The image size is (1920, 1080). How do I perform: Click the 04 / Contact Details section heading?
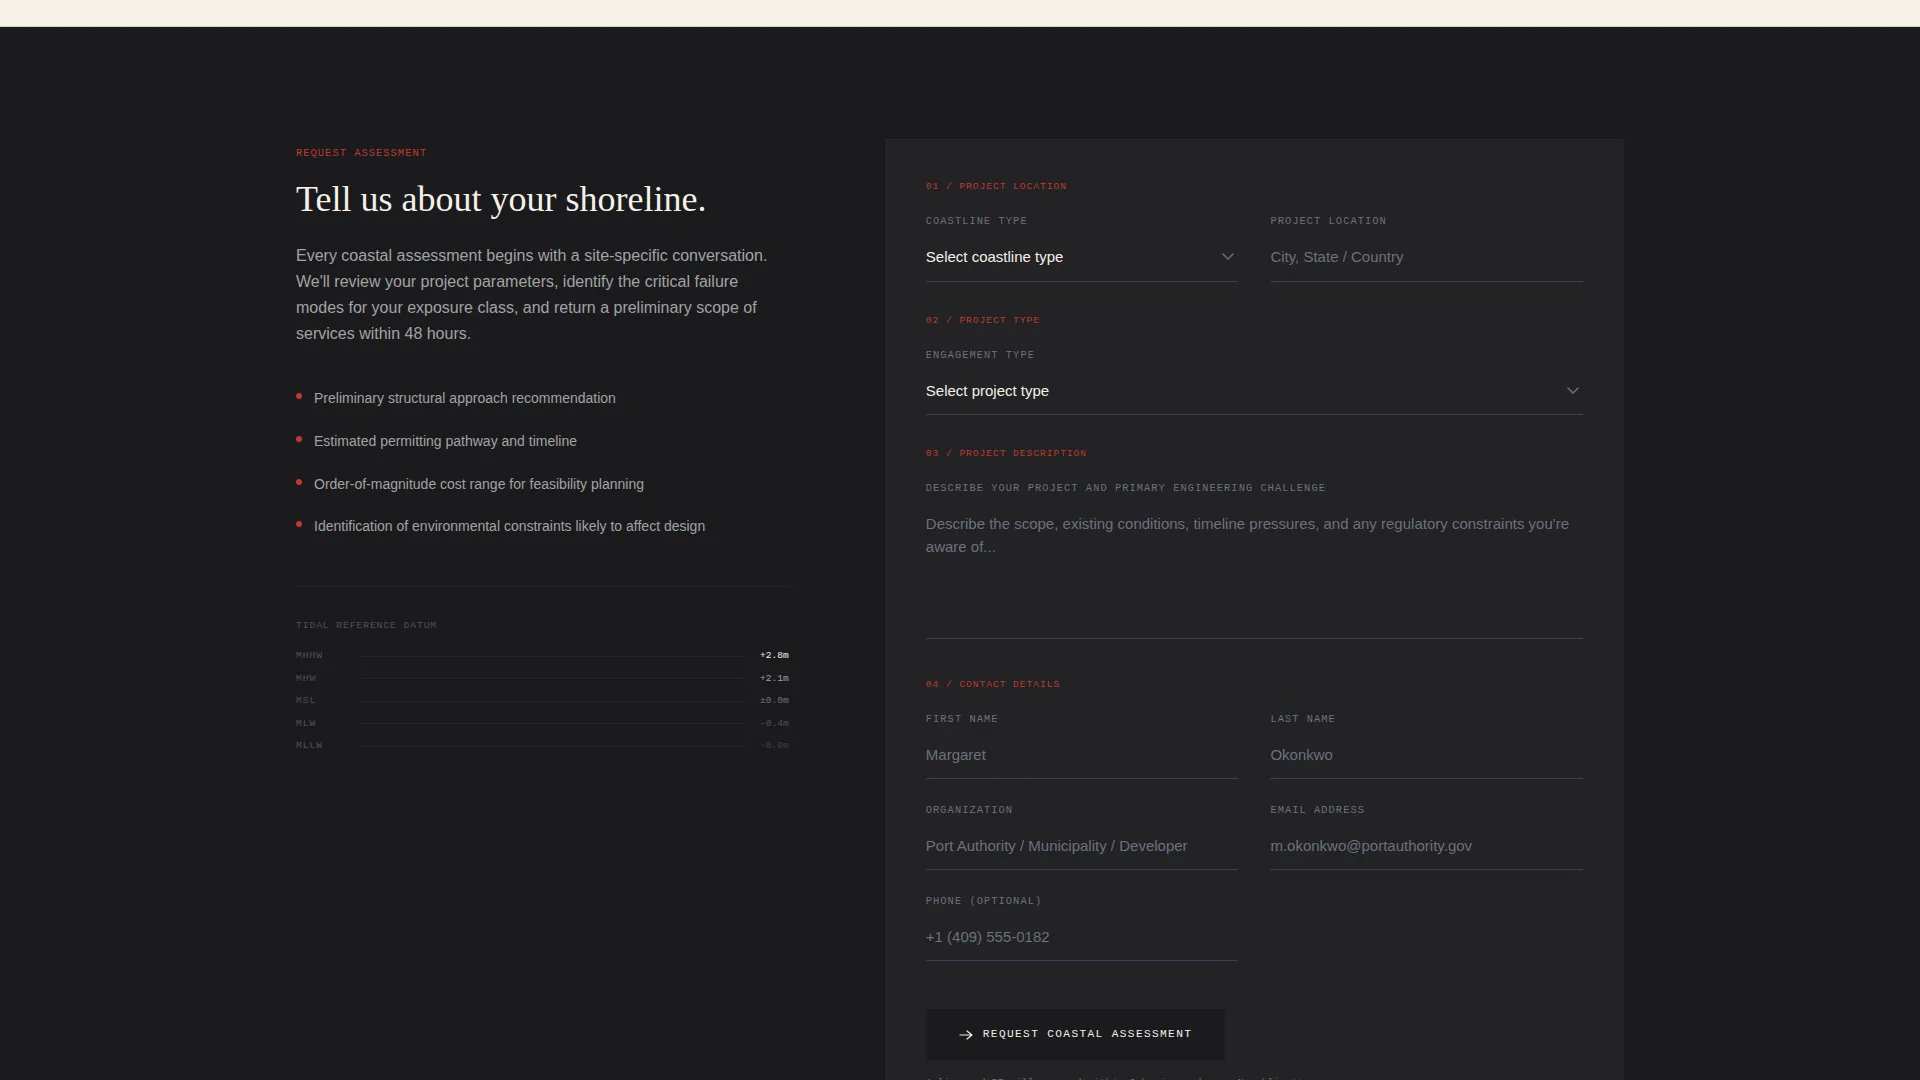click(x=992, y=684)
